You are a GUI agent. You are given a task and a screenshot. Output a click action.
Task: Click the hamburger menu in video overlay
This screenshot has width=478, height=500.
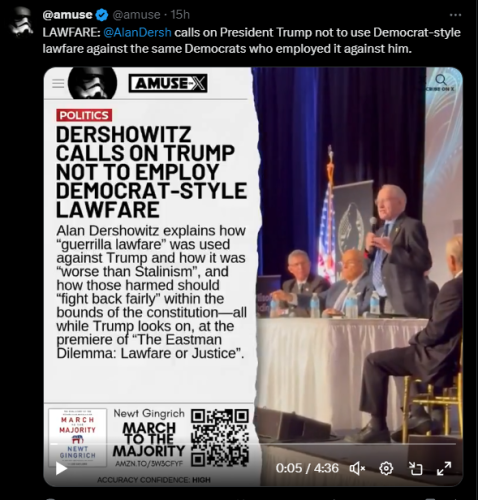click(58, 83)
